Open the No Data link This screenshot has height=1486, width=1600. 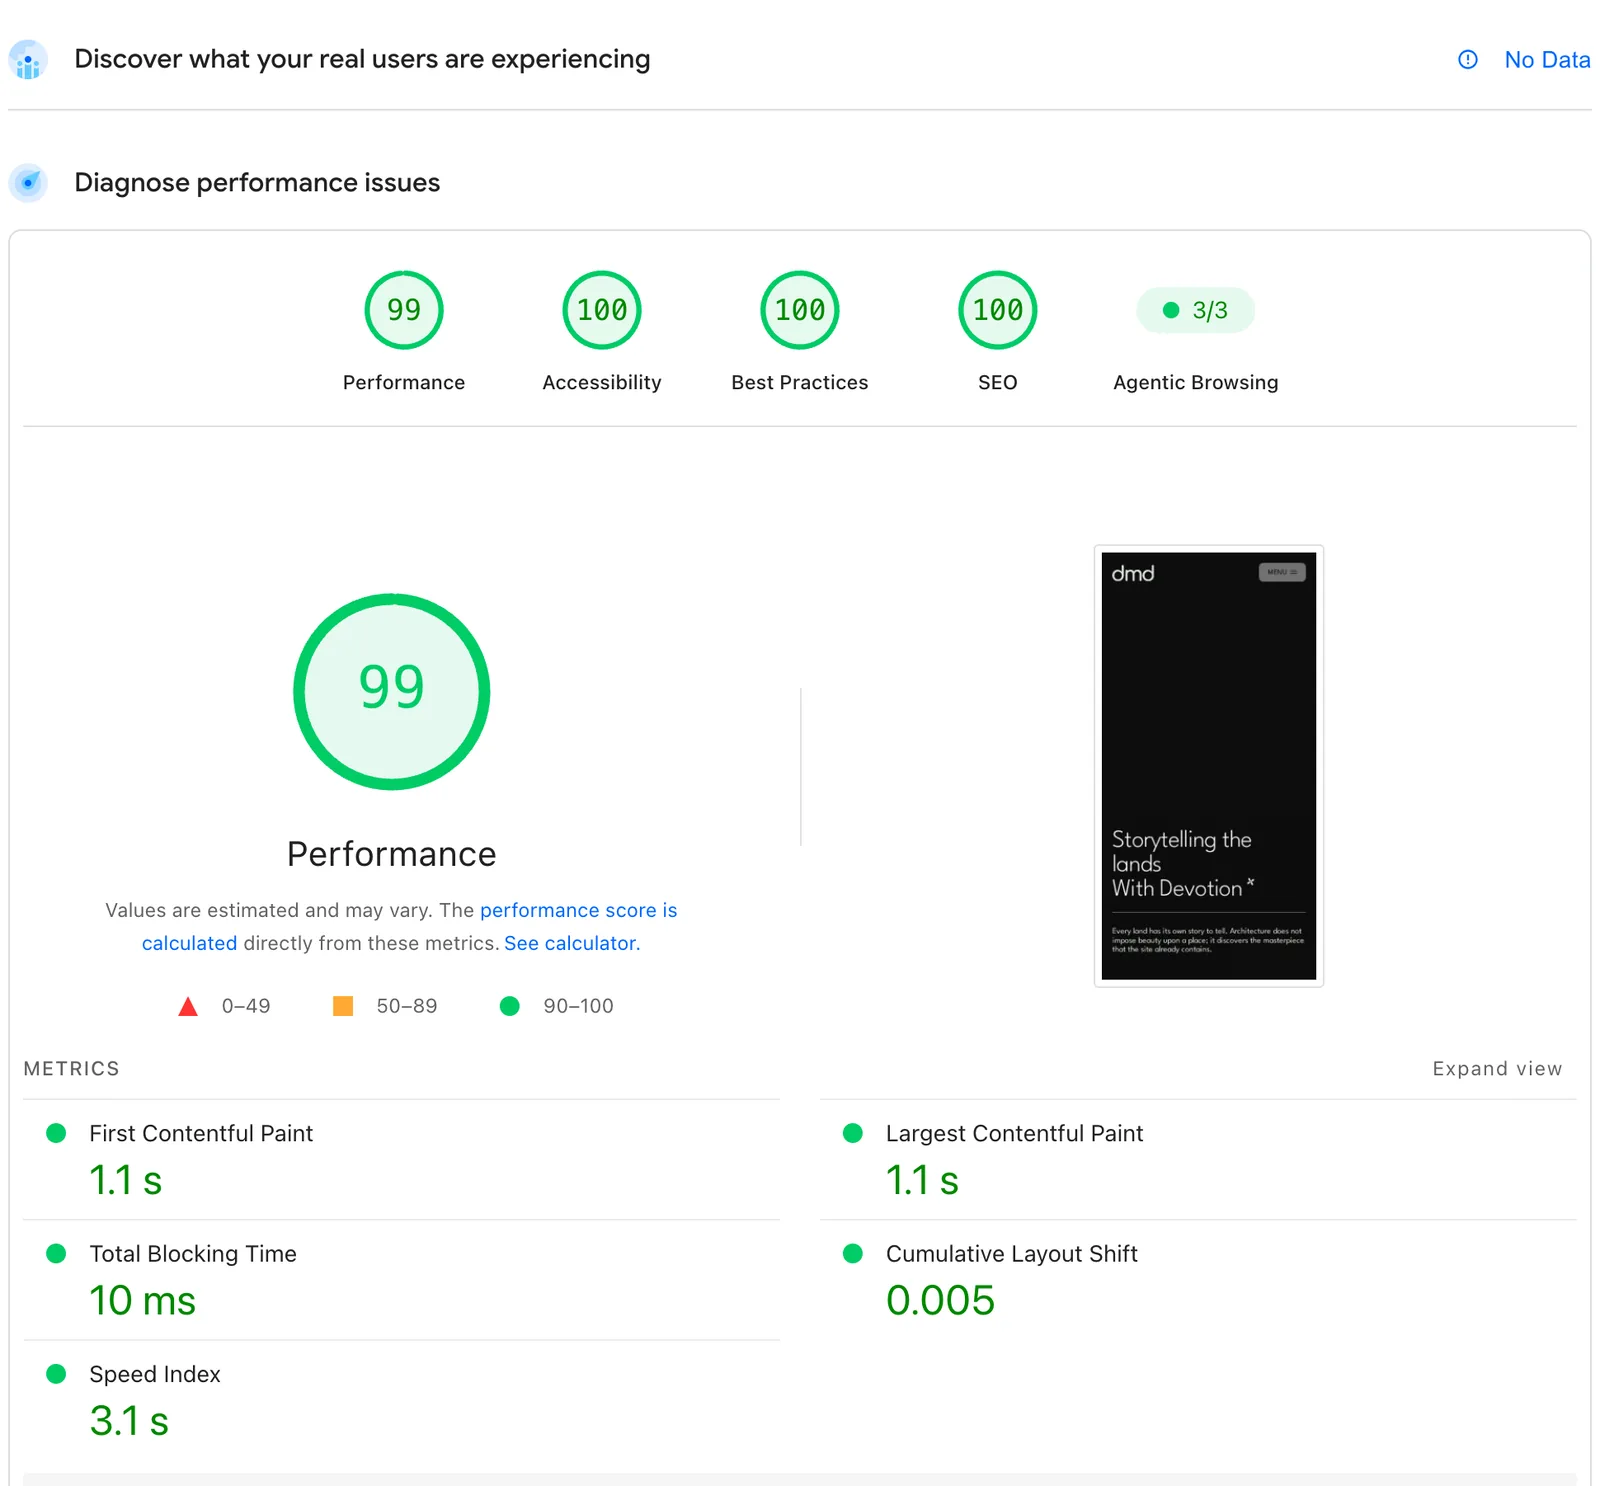1547,60
